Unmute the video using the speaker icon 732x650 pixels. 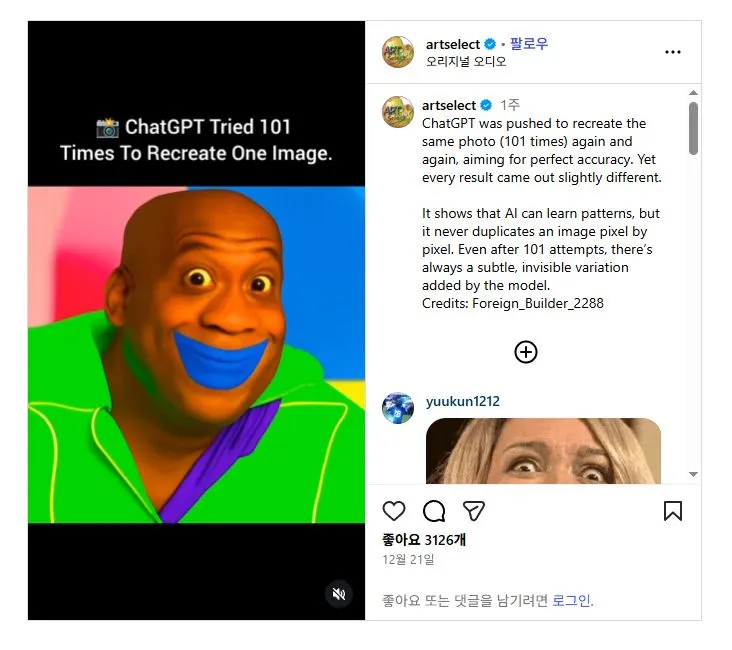(339, 594)
